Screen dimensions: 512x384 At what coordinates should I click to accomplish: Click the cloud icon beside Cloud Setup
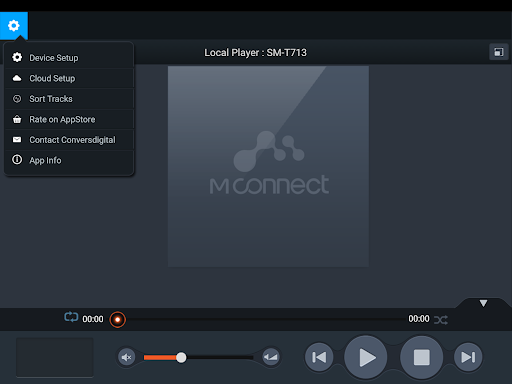[17, 78]
